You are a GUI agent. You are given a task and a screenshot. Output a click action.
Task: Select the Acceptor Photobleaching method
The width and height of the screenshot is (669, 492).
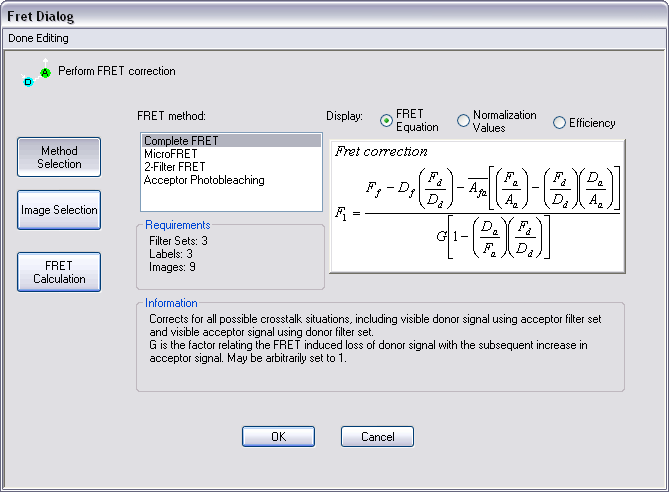pyautogui.click(x=204, y=180)
